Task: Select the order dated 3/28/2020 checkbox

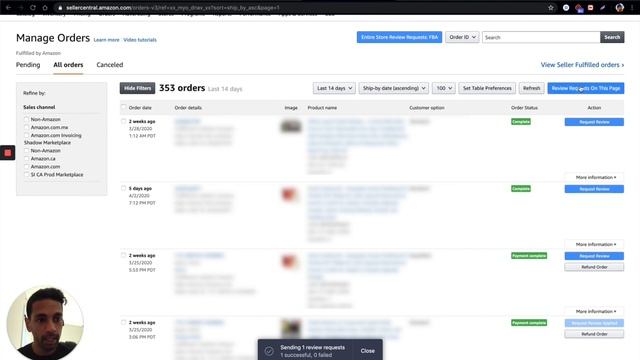Action: click(x=123, y=121)
